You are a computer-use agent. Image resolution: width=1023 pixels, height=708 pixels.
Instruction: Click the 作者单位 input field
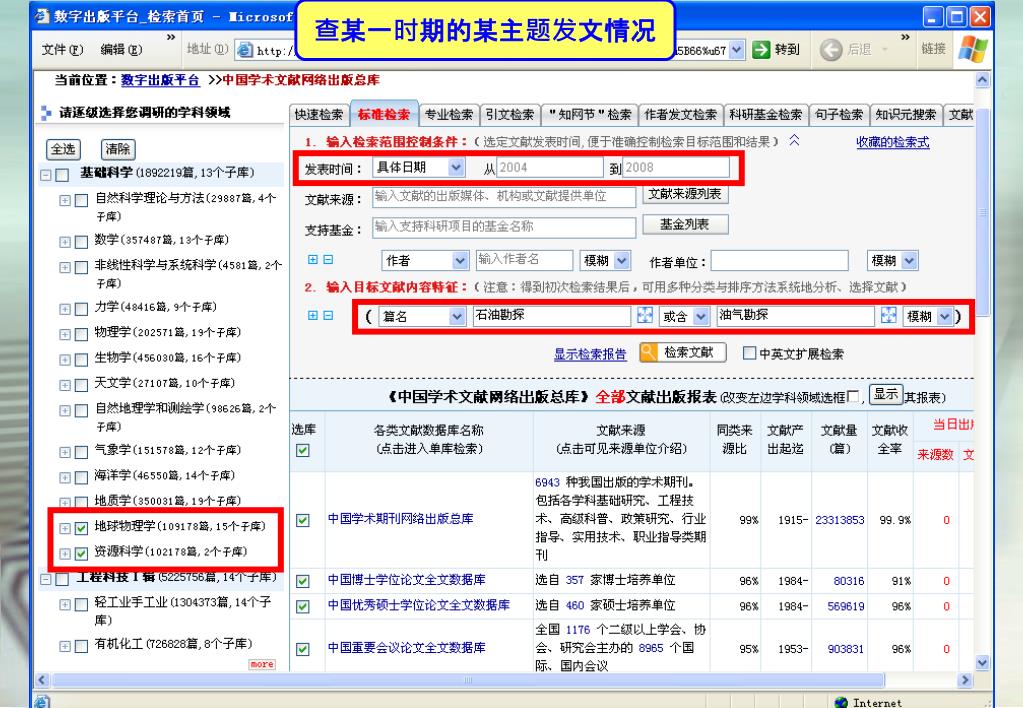(x=780, y=260)
